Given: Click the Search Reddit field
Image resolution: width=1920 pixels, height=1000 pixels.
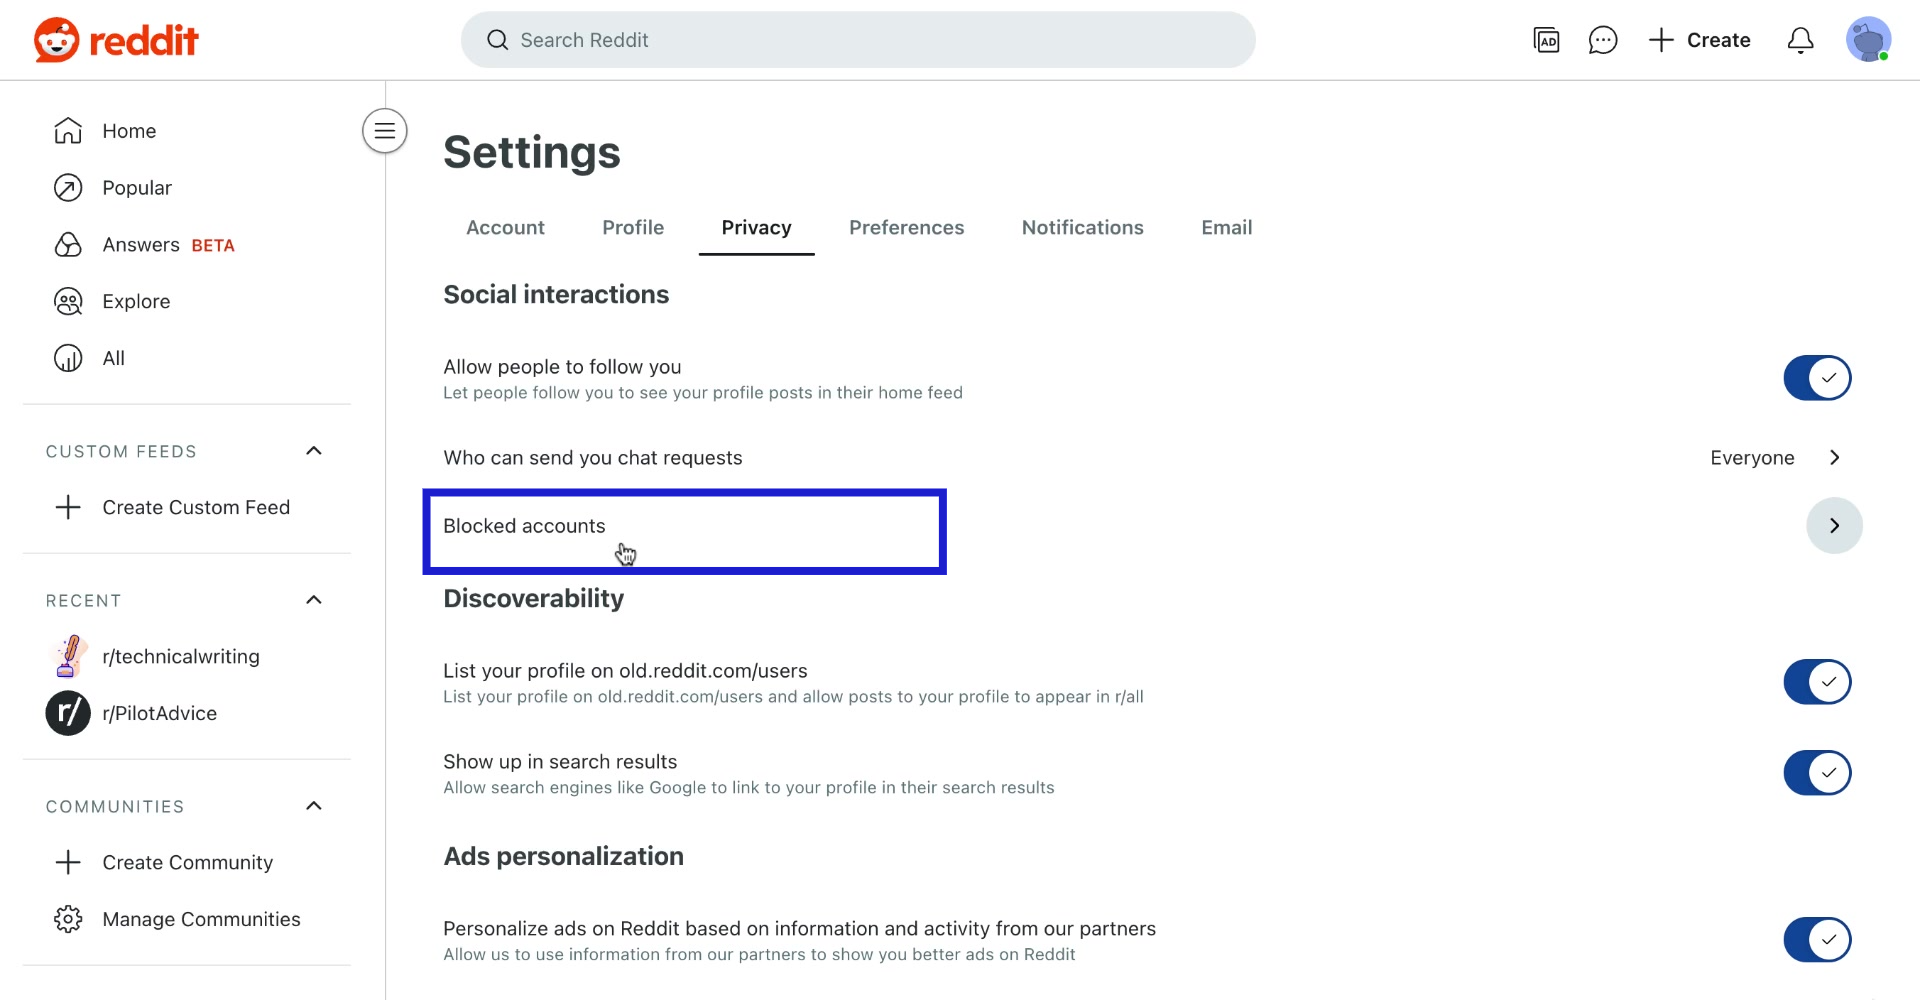Looking at the screenshot, I should tap(858, 40).
